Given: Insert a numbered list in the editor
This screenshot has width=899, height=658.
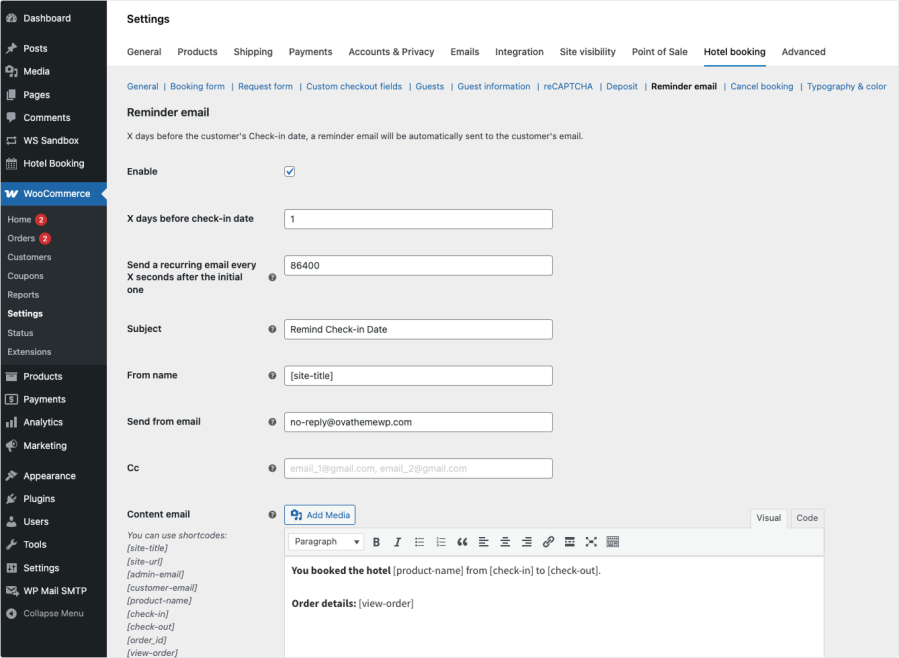Looking at the screenshot, I should pyautogui.click(x=440, y=542).
